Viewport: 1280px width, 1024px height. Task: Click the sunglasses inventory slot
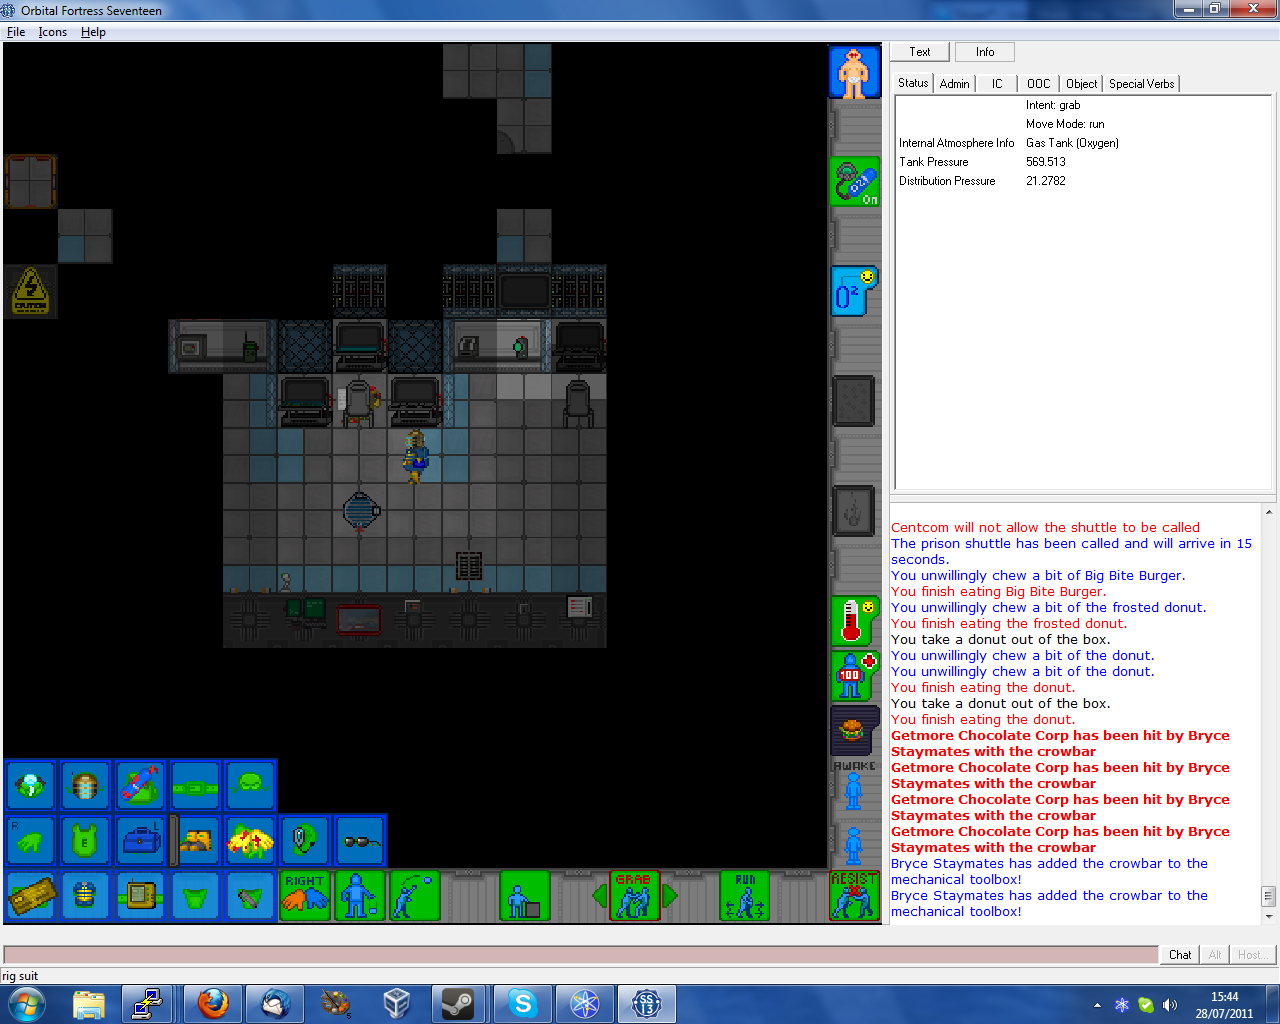360,841
